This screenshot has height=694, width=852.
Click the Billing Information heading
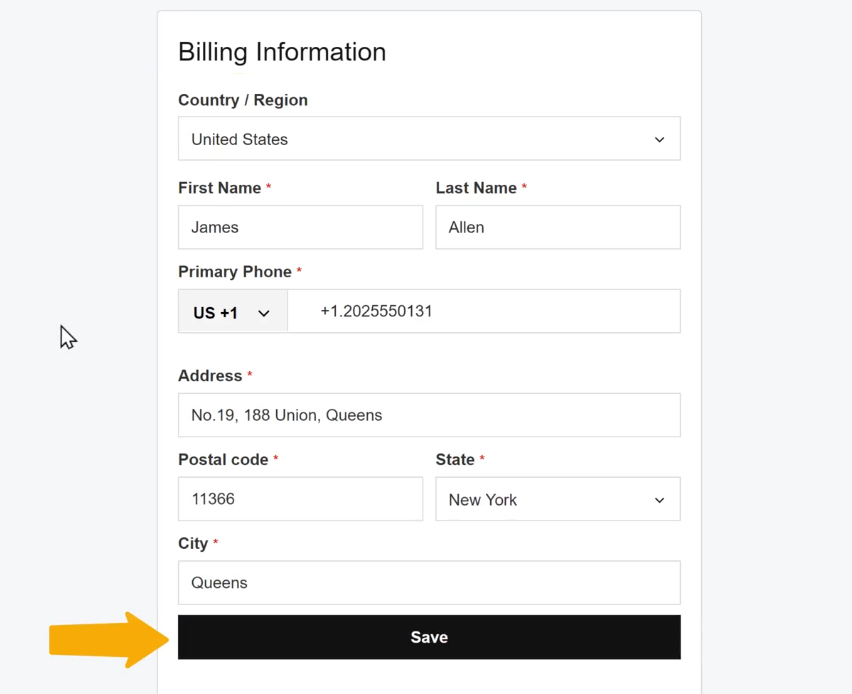coord(282,52)
